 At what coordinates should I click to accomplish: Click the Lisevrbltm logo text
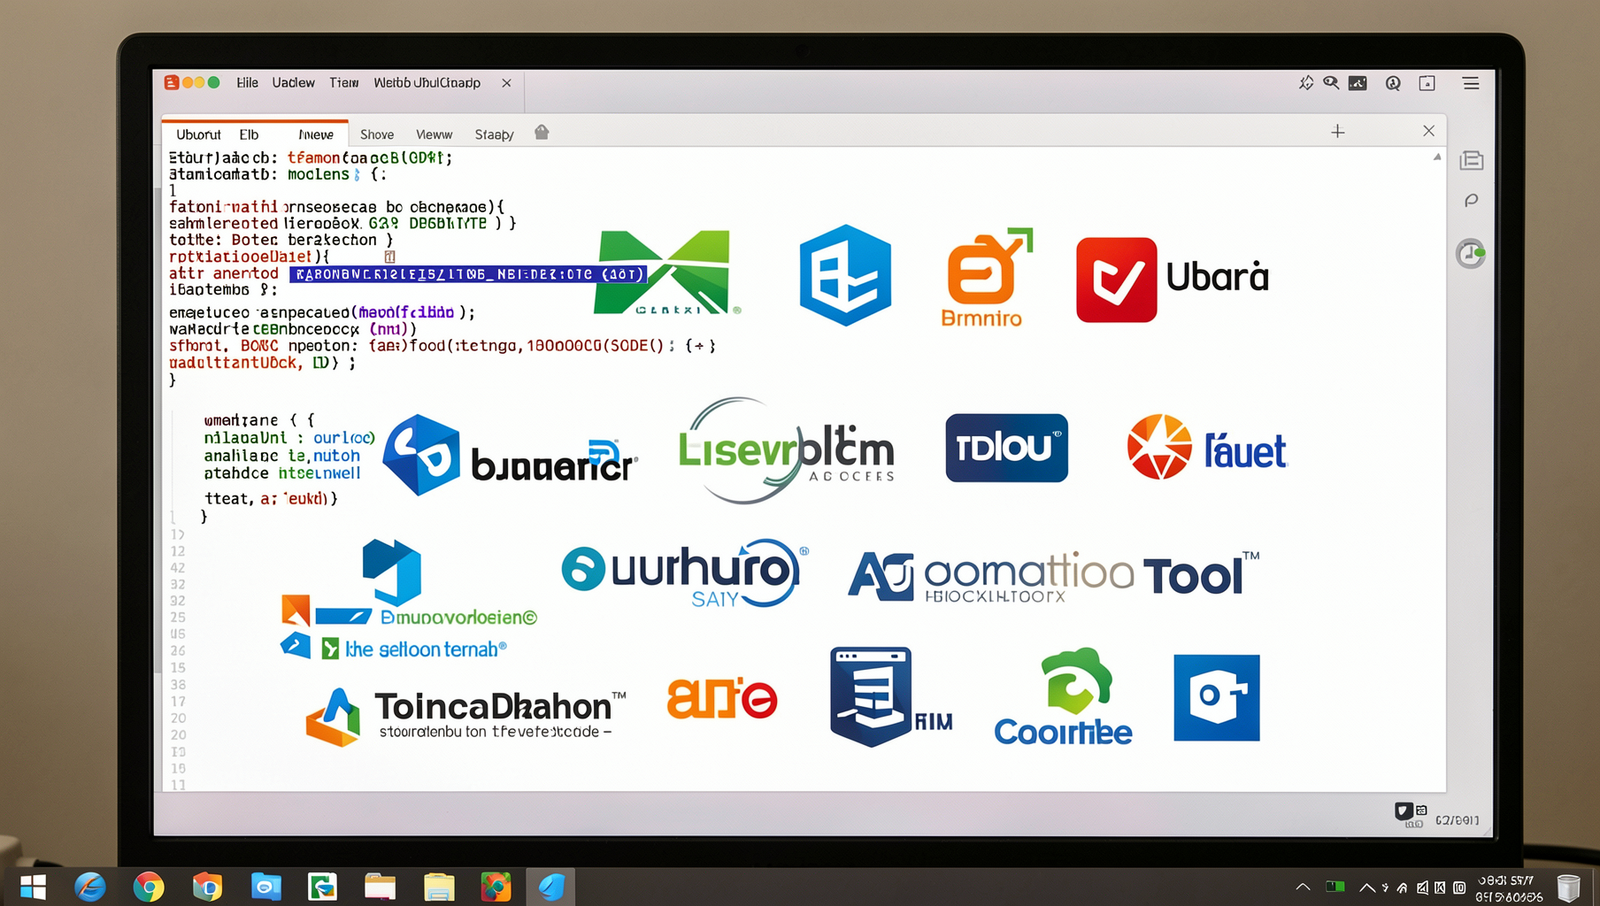786,450
